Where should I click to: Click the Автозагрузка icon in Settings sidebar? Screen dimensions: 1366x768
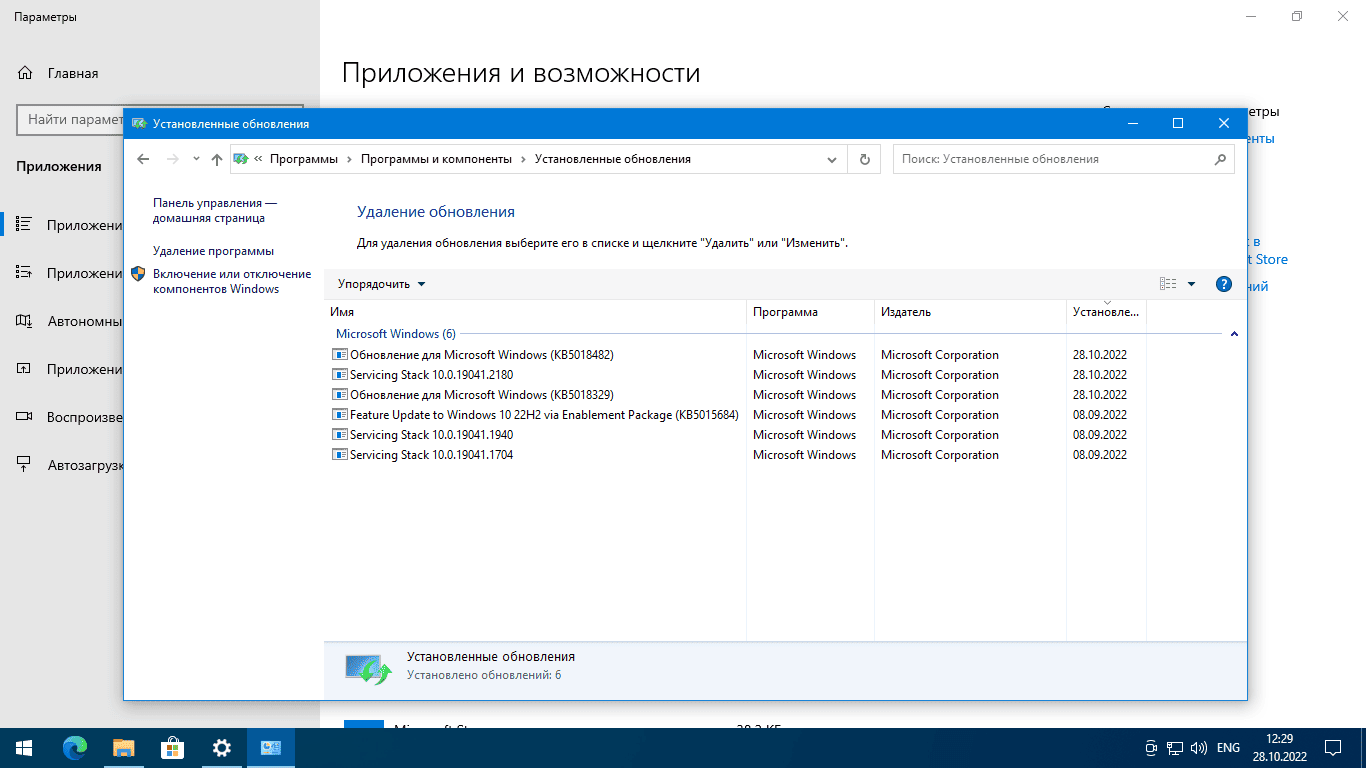[25, 465]
